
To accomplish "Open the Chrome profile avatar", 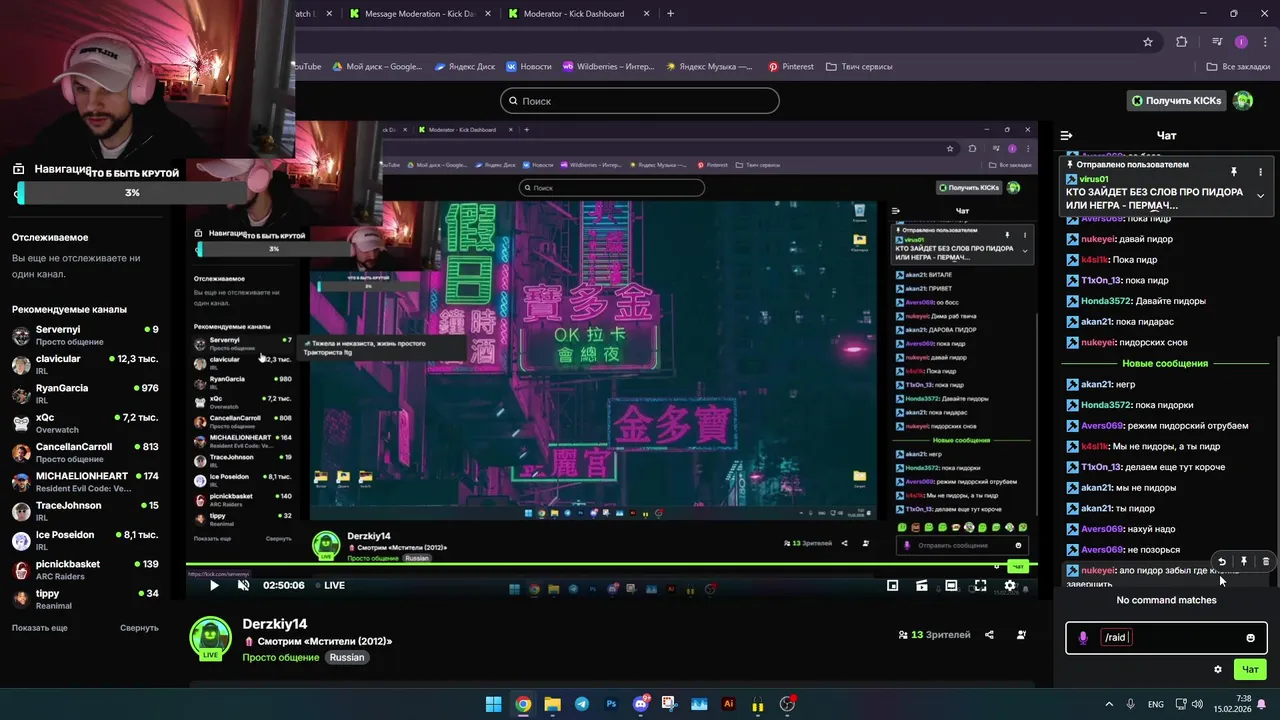I will [1241, 42].
